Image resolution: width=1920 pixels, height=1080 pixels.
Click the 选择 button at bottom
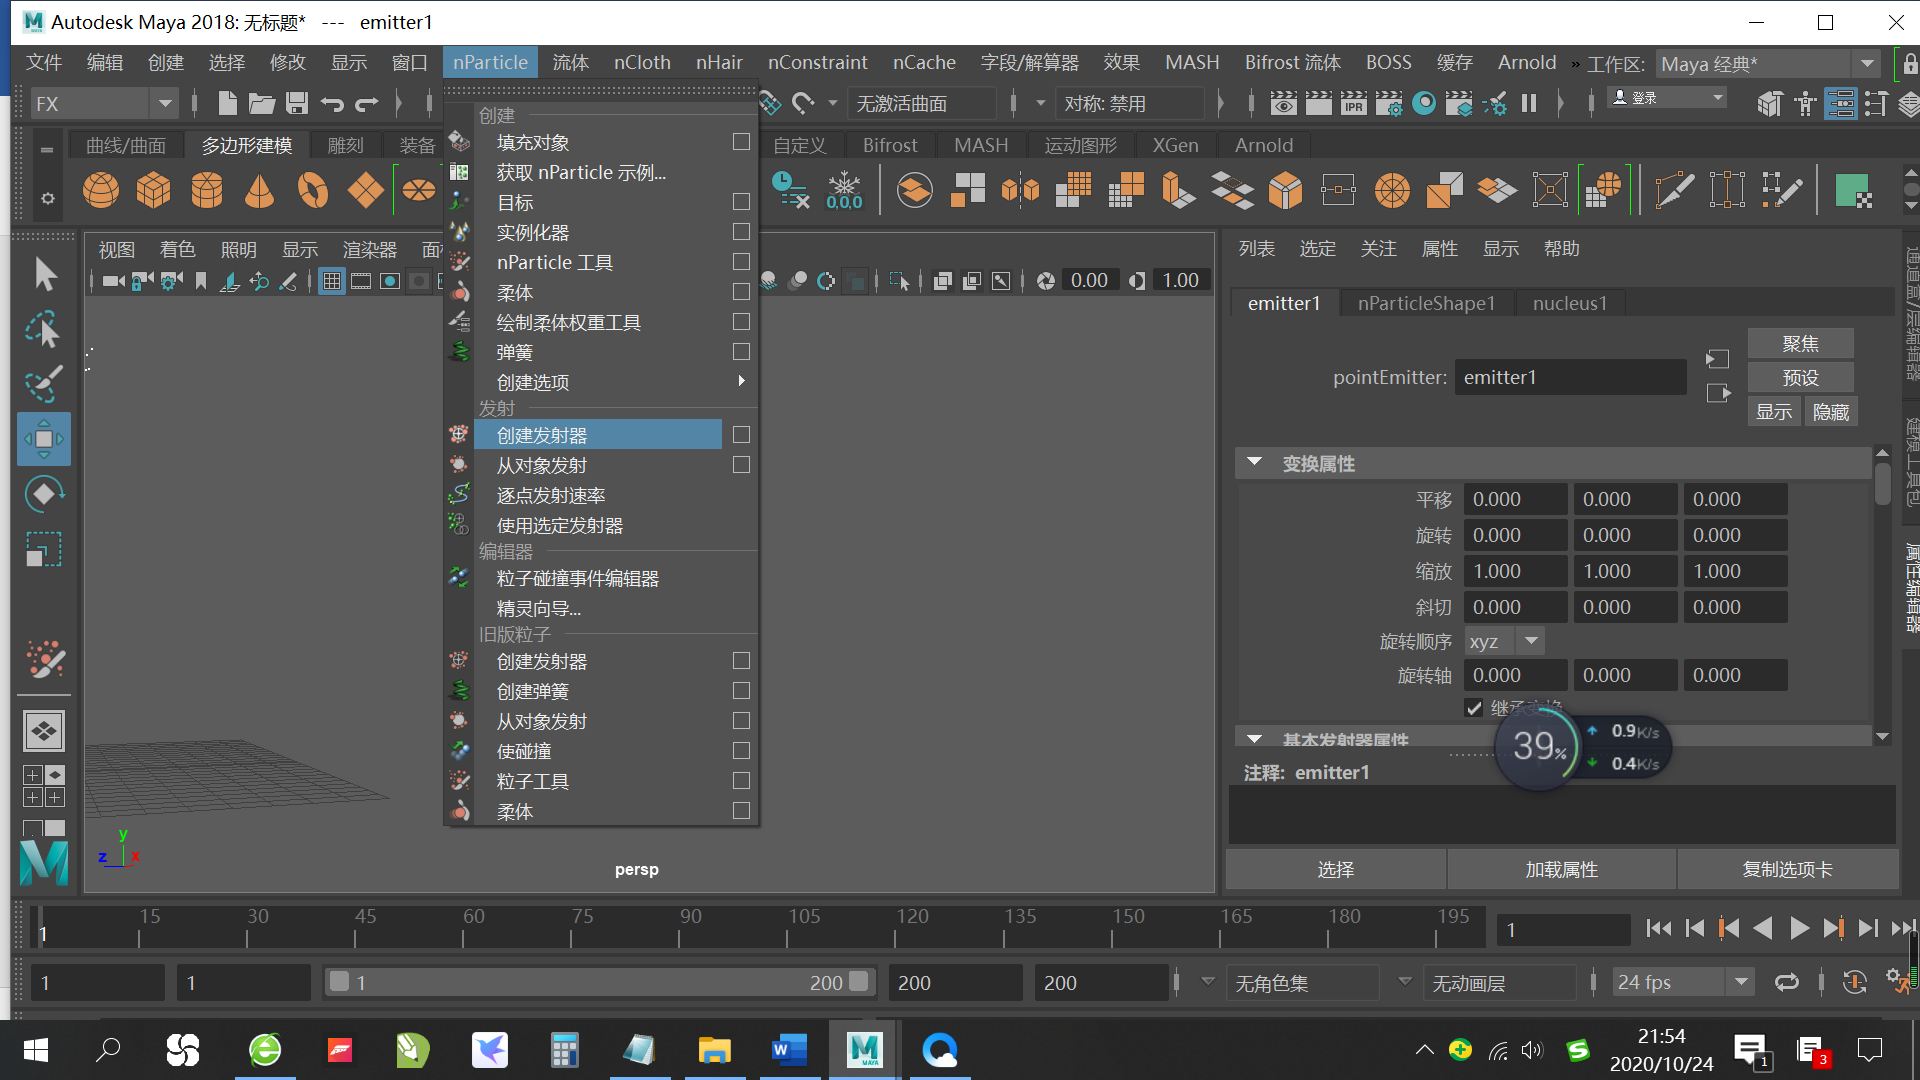click(x=1335, y=870)
